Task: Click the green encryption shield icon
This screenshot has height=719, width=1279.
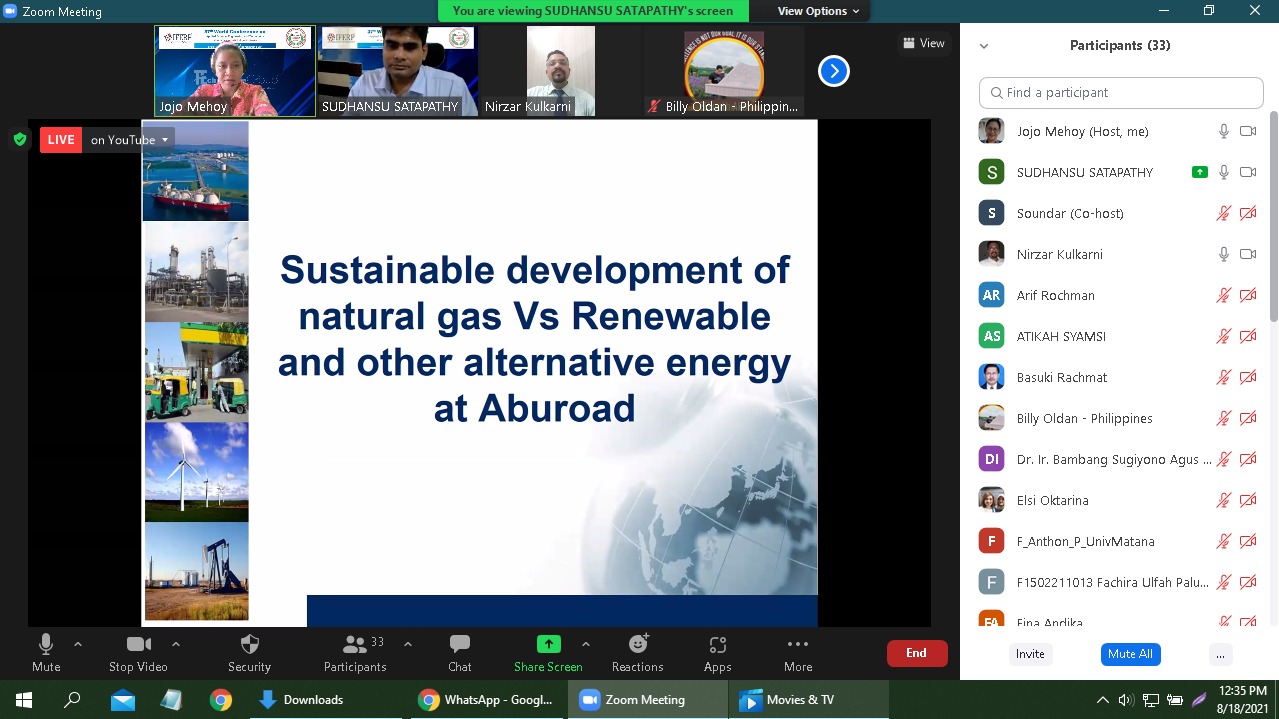Action: pyautogui.click(x=19, y=139)
